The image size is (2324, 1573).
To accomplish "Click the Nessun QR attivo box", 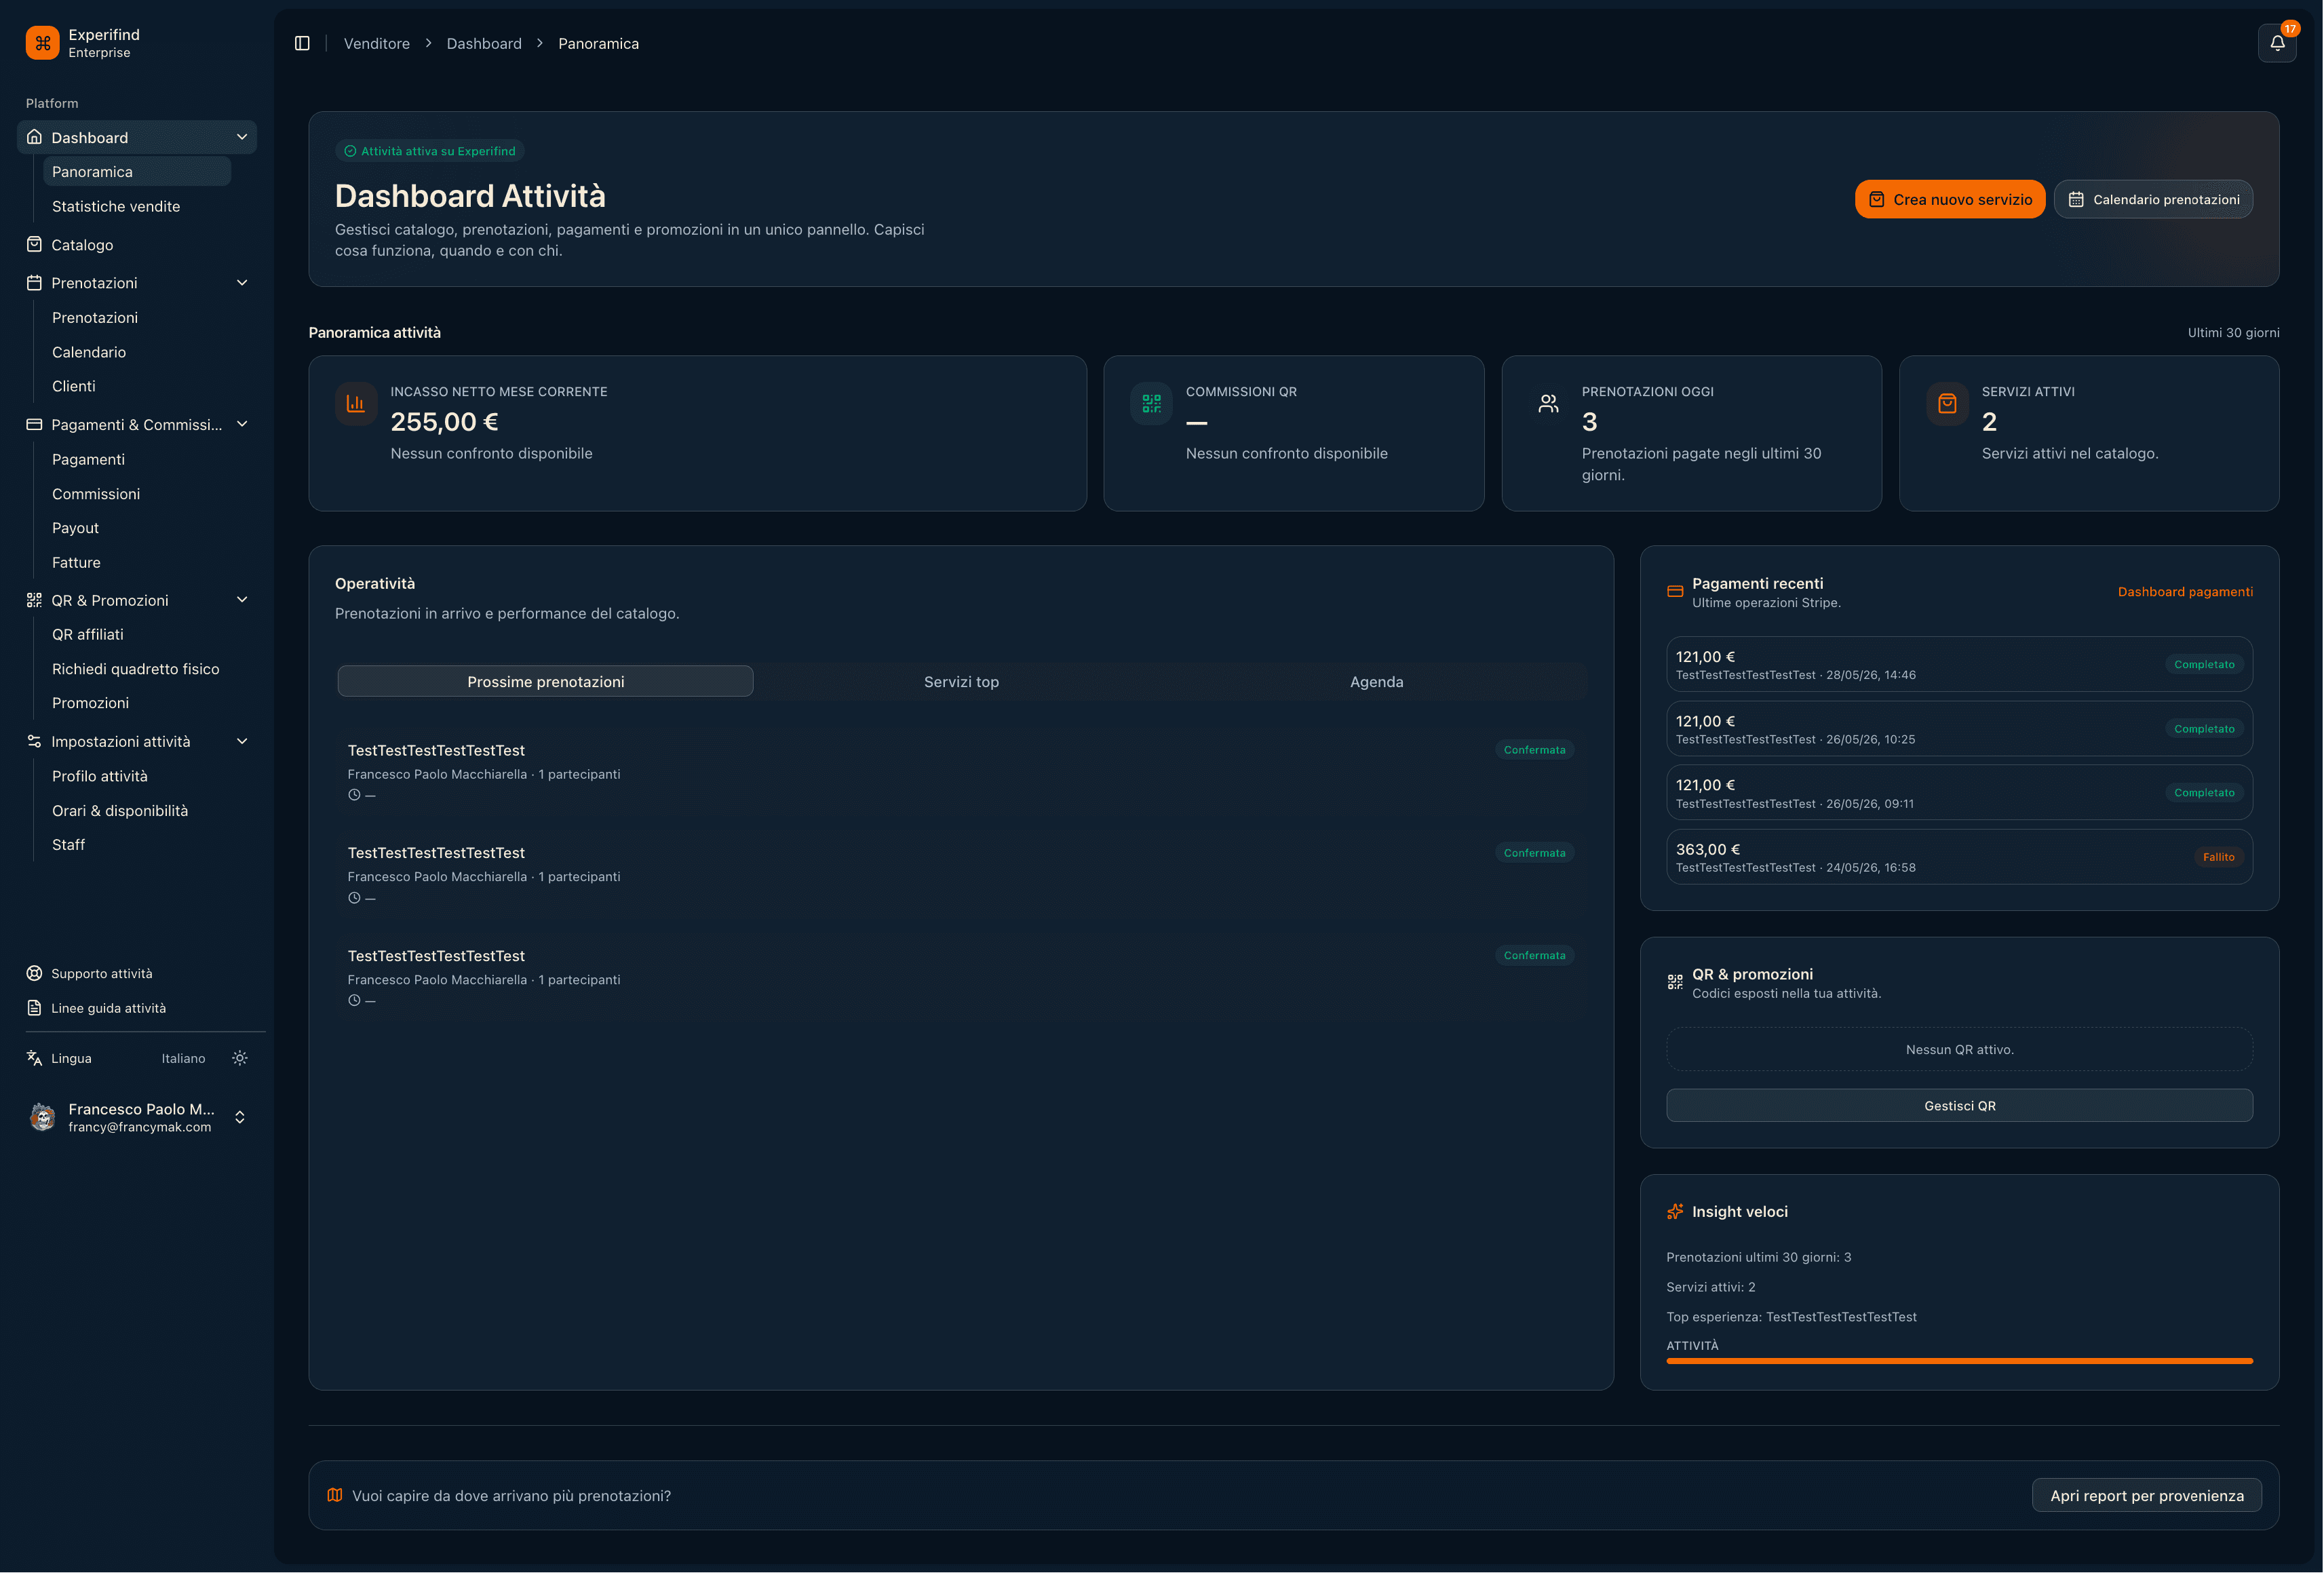I will click(1959, 1049).
